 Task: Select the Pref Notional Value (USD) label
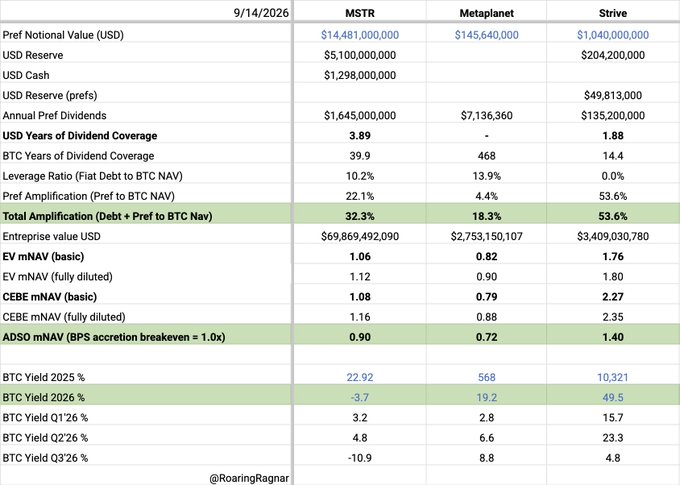63,35
